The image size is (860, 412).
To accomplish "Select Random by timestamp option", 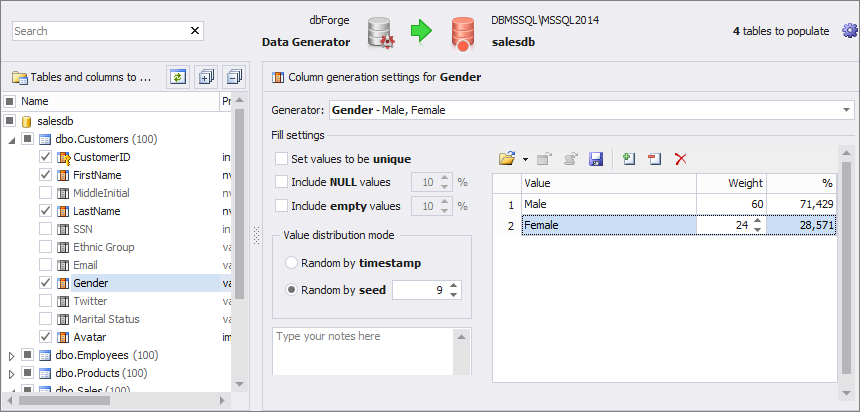I will [x=292, y=263].
